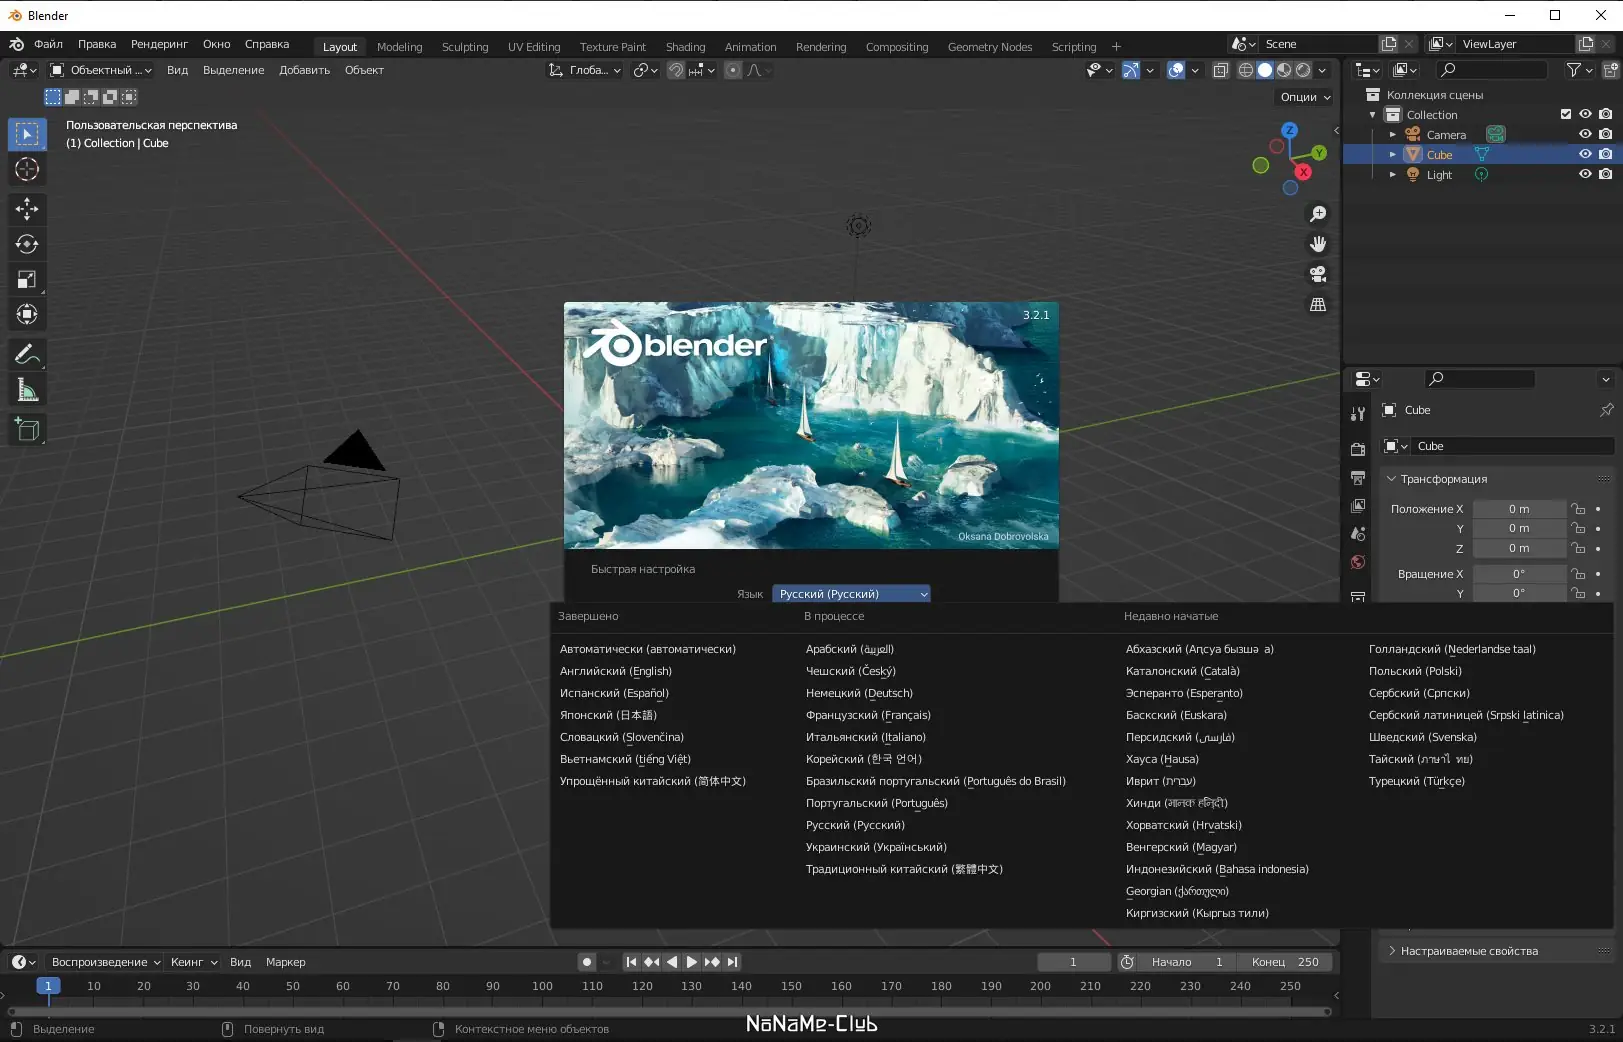The height and width of the screenshot is (1042, 1623).
Task: Click the Add Cube tool icon
Action: [27, 430]
